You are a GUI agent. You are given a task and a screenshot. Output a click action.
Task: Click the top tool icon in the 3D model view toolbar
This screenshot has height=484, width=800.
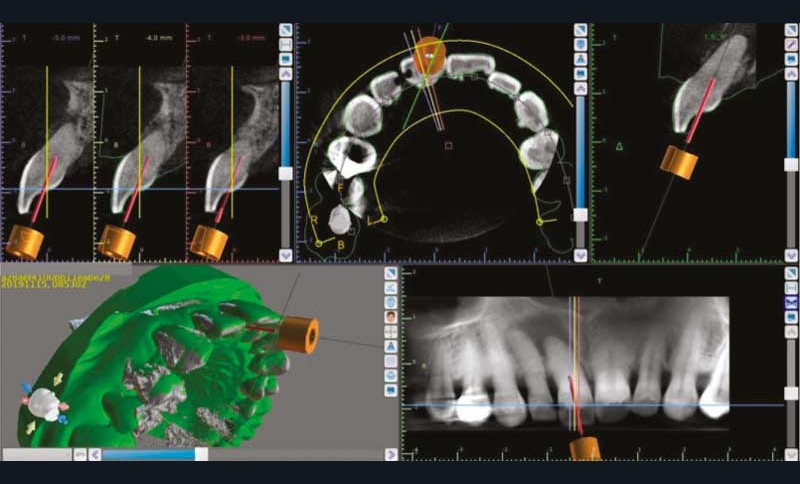tap(391, 272)
